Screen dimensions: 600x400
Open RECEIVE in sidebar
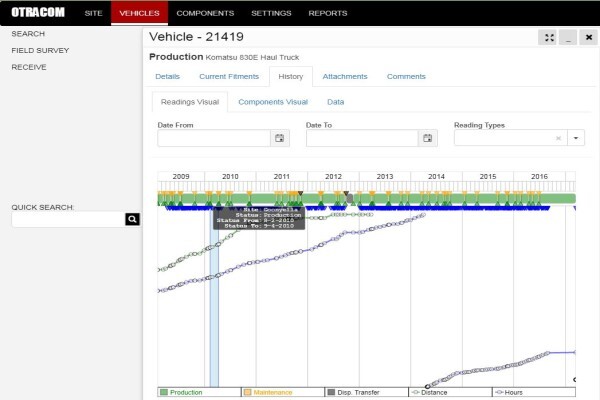[29, 67]
